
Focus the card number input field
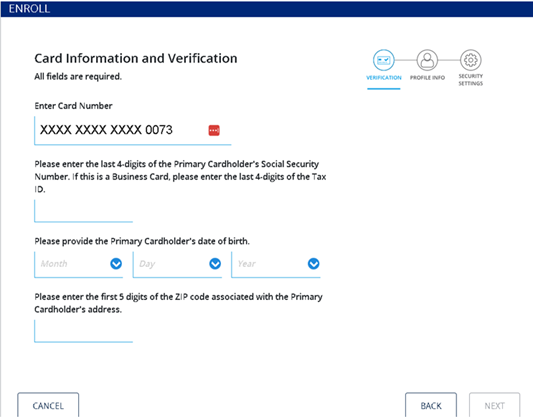tap(133, 131)
